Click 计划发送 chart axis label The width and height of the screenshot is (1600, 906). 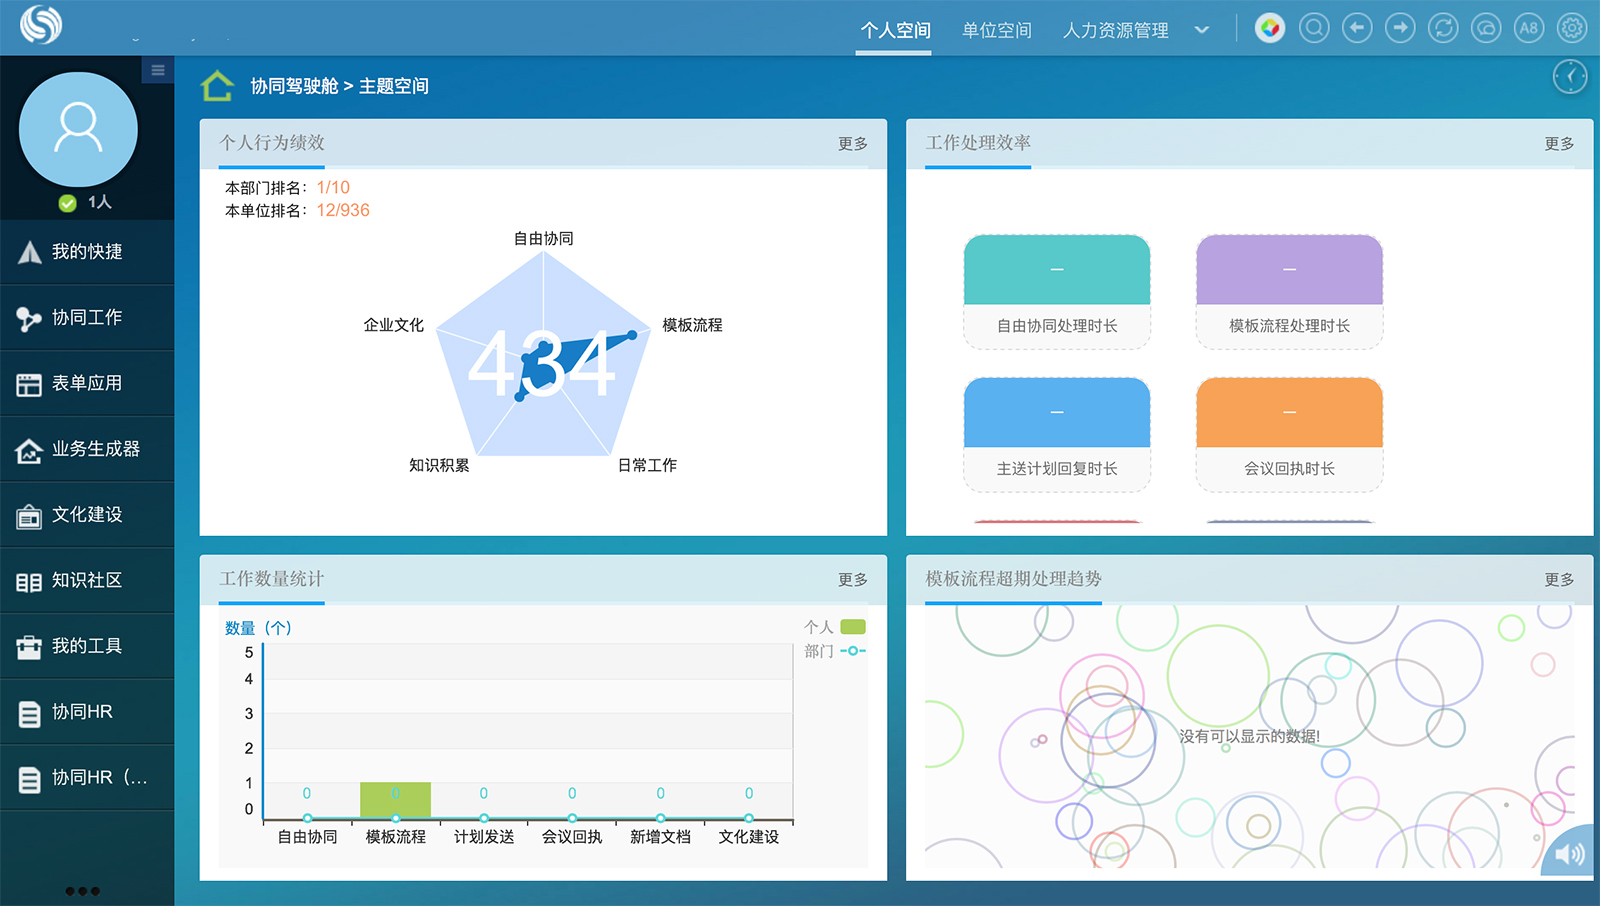coord(484,837)
